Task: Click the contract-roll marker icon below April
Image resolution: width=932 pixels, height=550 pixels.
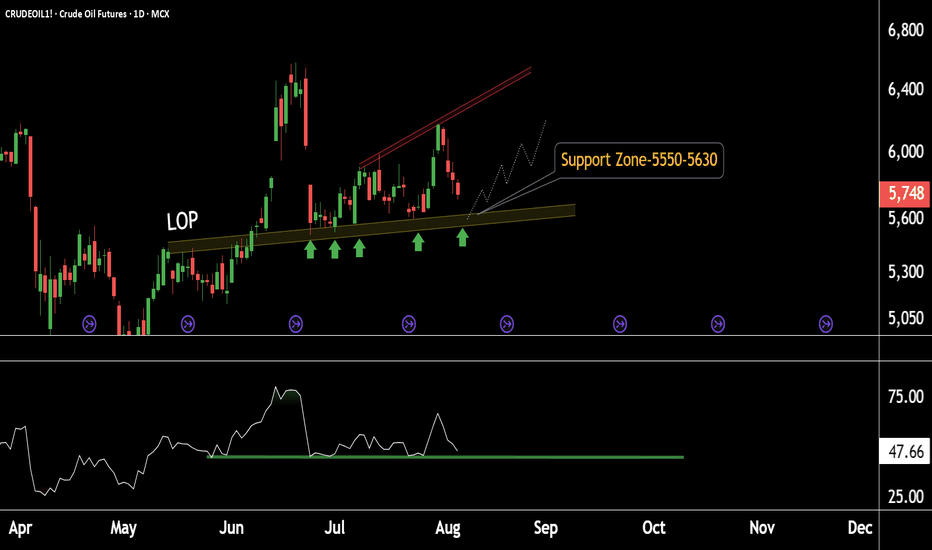Action: (x=89, y=324)
